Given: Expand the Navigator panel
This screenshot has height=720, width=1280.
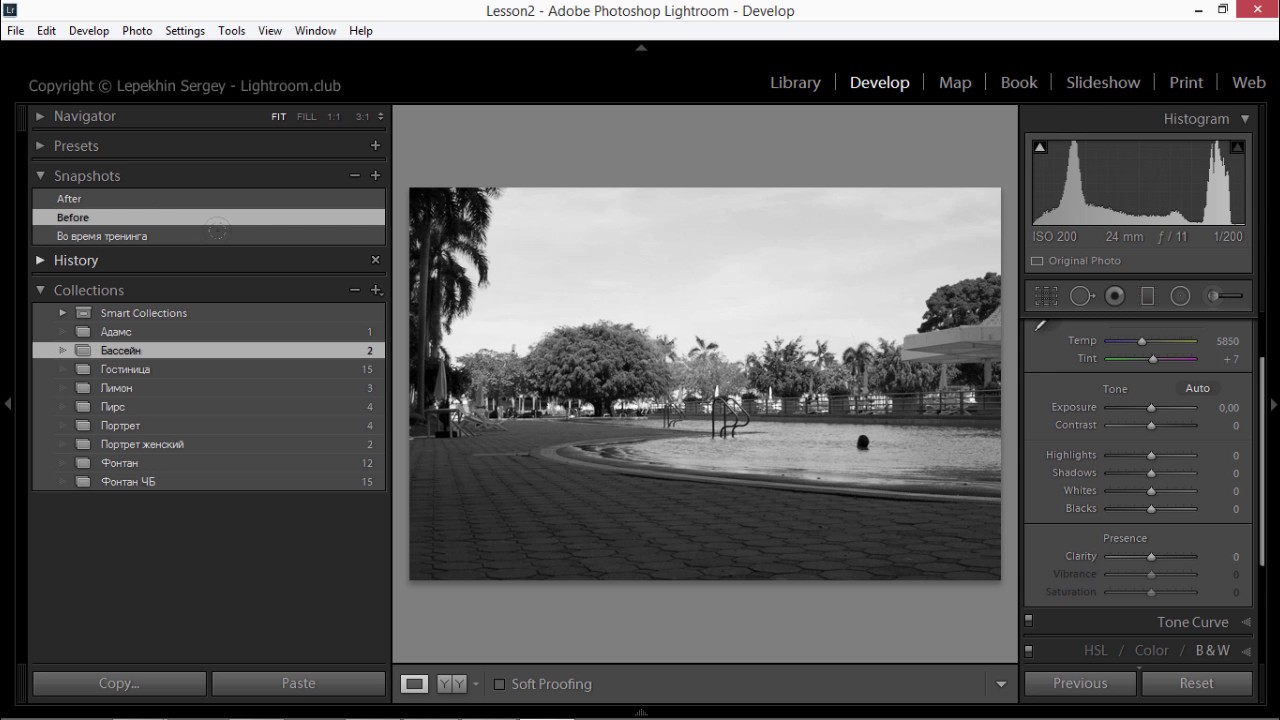Looking at the screenshot, I should point(40,117).
